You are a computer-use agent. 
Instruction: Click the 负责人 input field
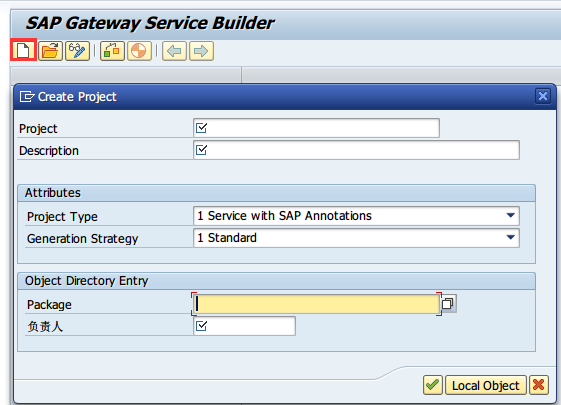(244, 326)
